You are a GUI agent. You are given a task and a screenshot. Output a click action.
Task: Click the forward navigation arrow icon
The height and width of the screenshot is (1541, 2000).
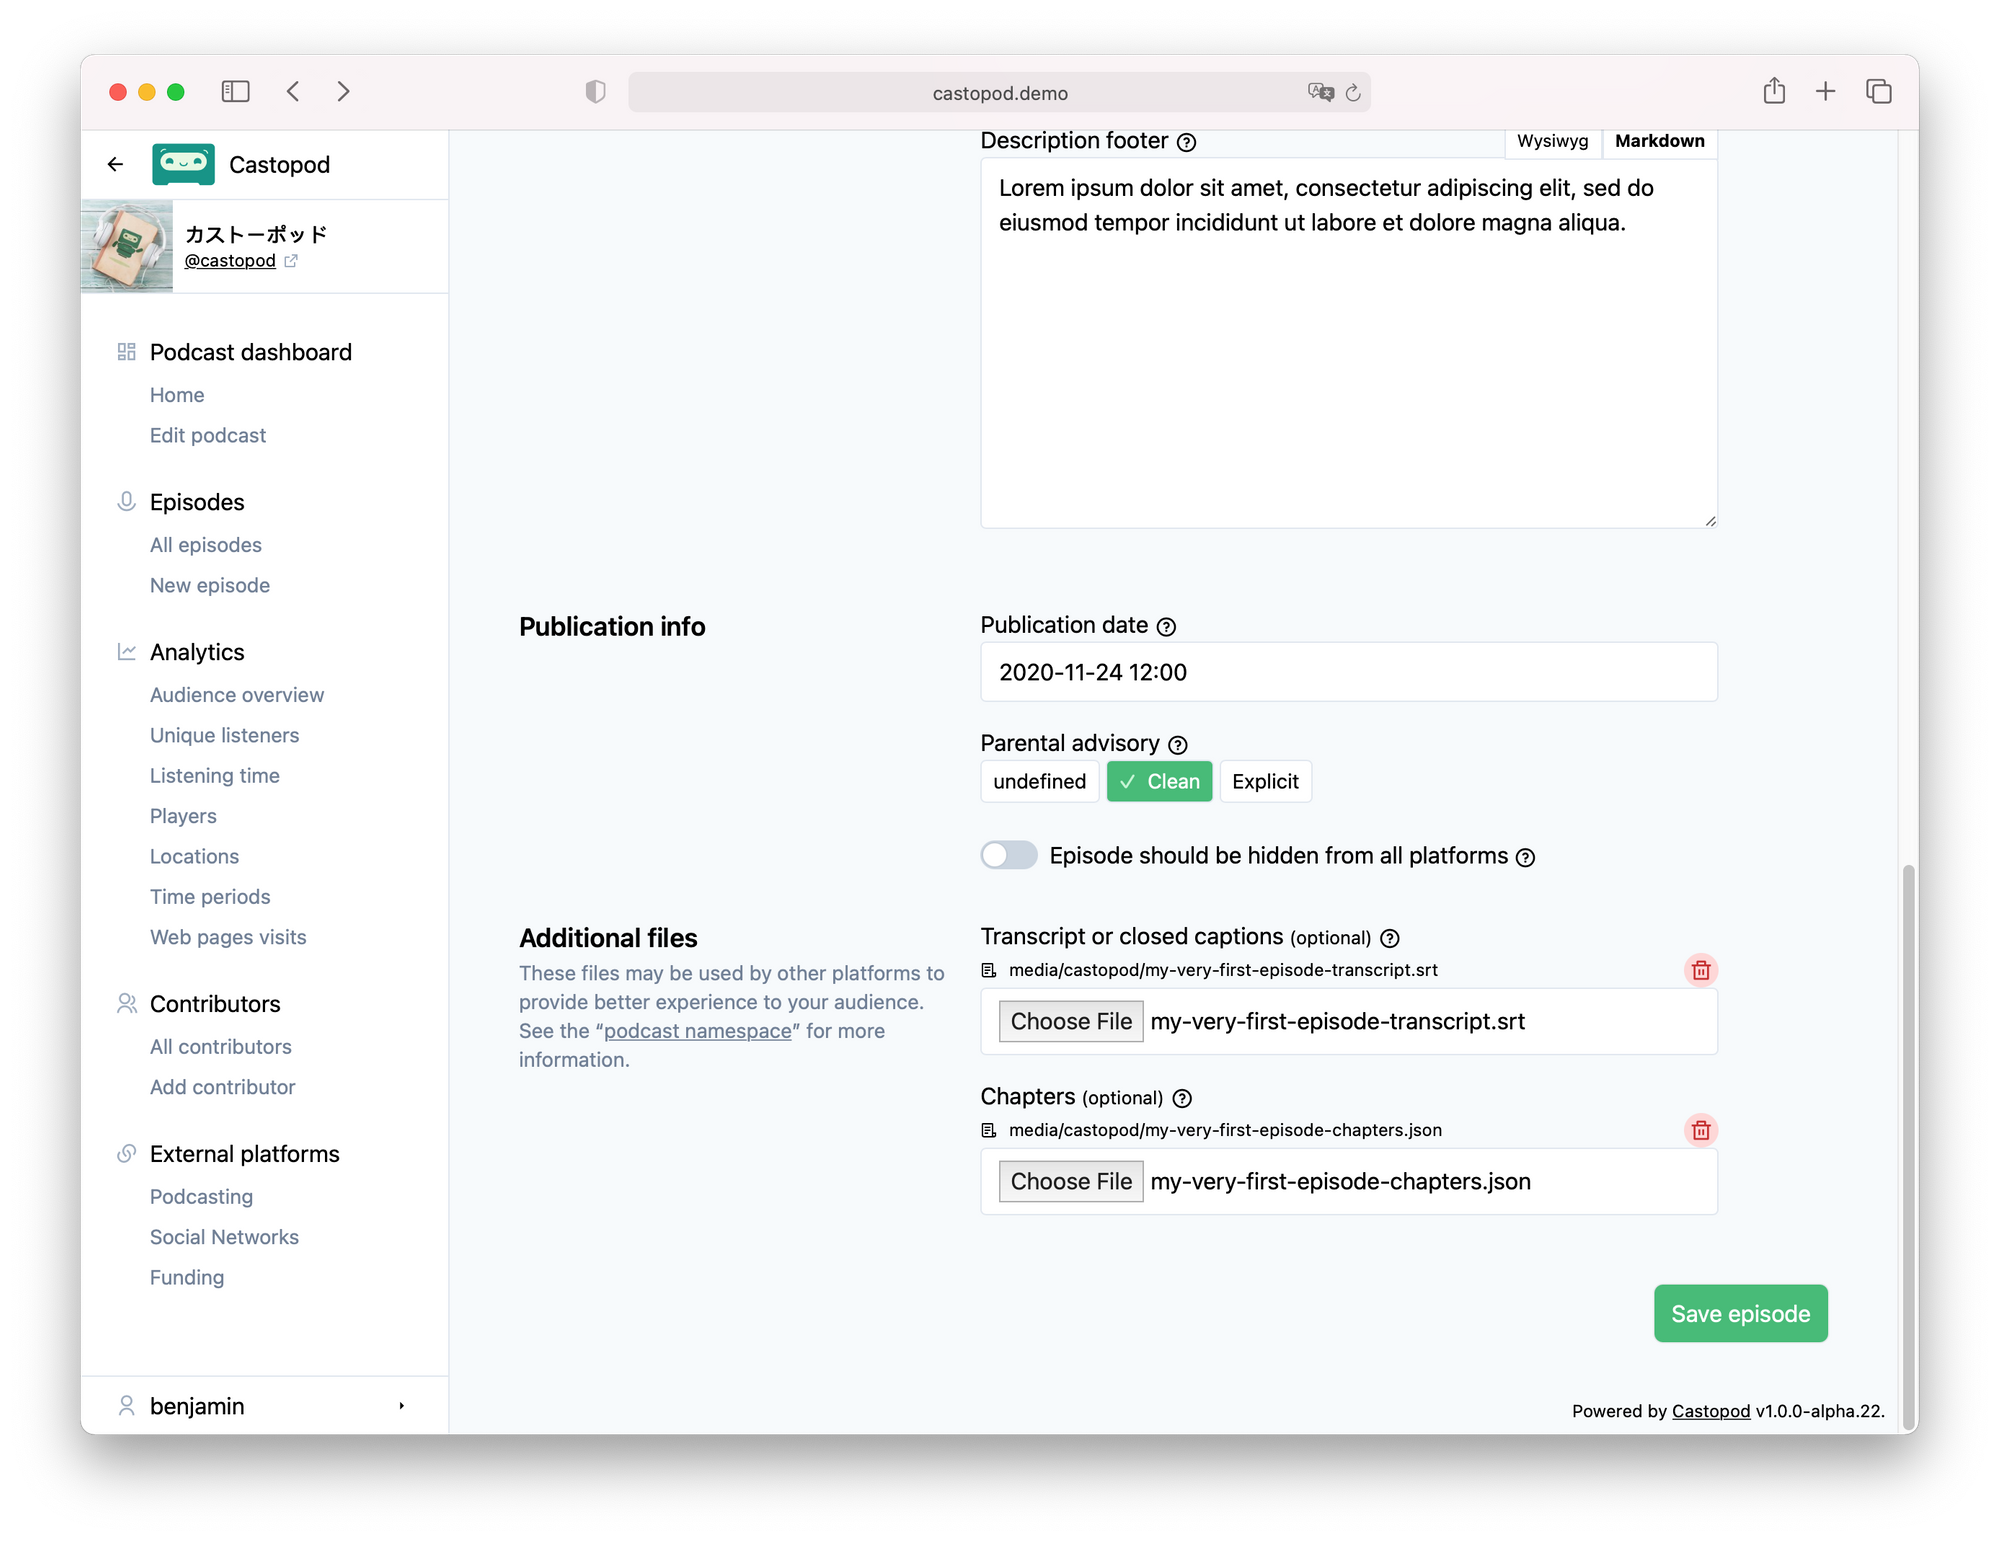(x=345, y=92)
